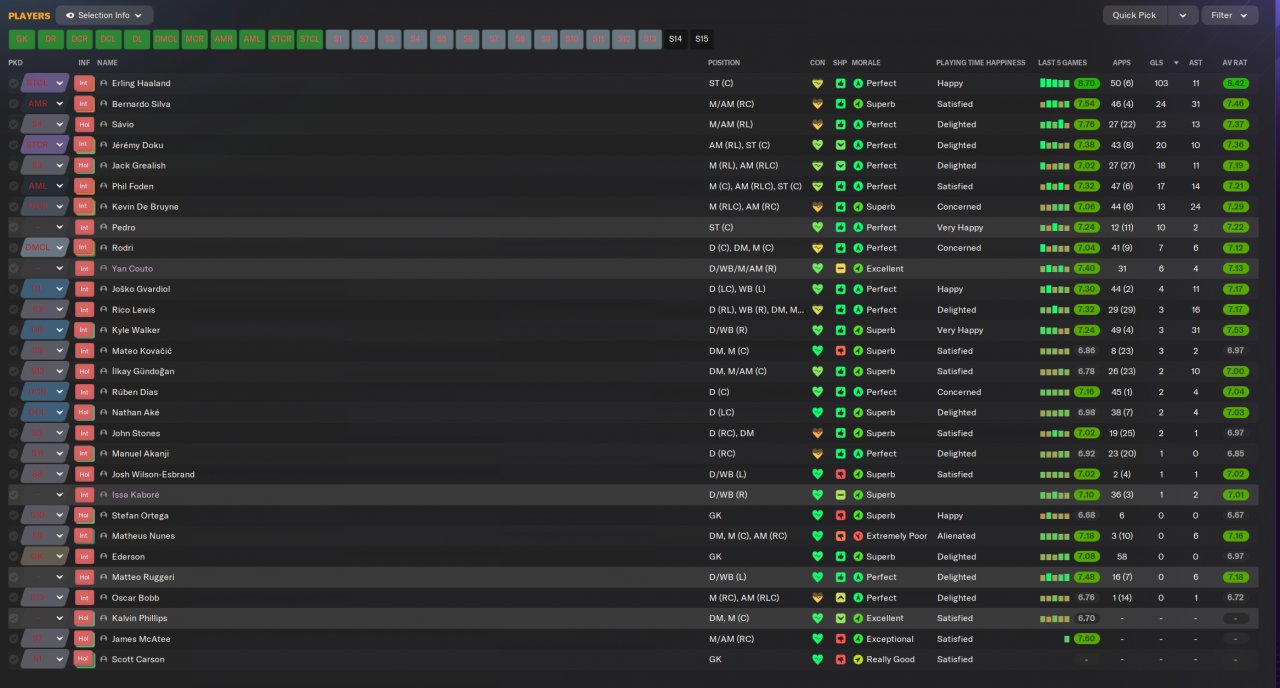Open Kalvin Phillips' empty position dropdown
1280x688 pixels.
45,618
